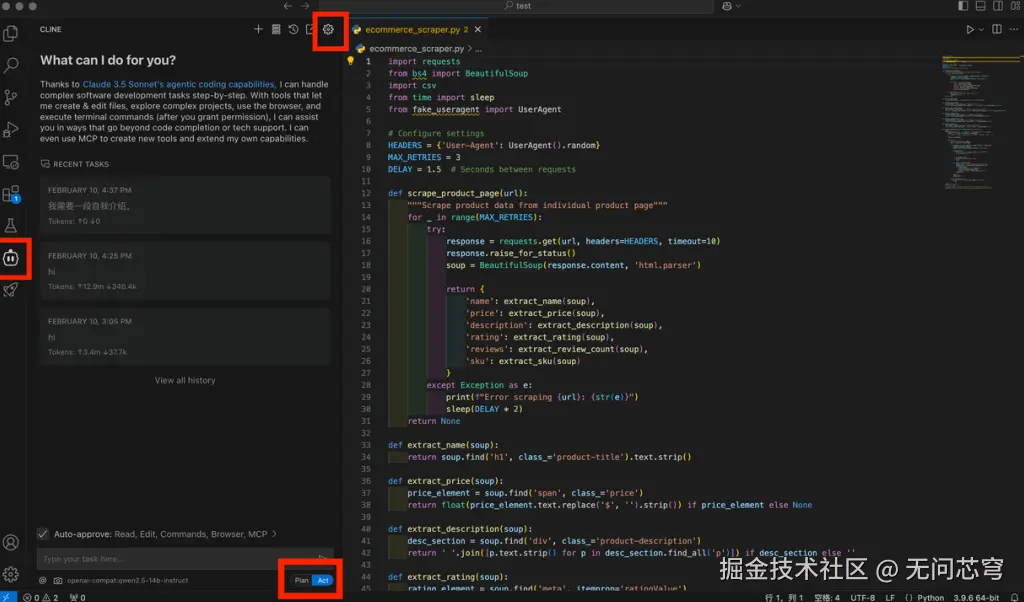Toggle bottom panel layout button
1024x602 pixels.
point(980,6)
